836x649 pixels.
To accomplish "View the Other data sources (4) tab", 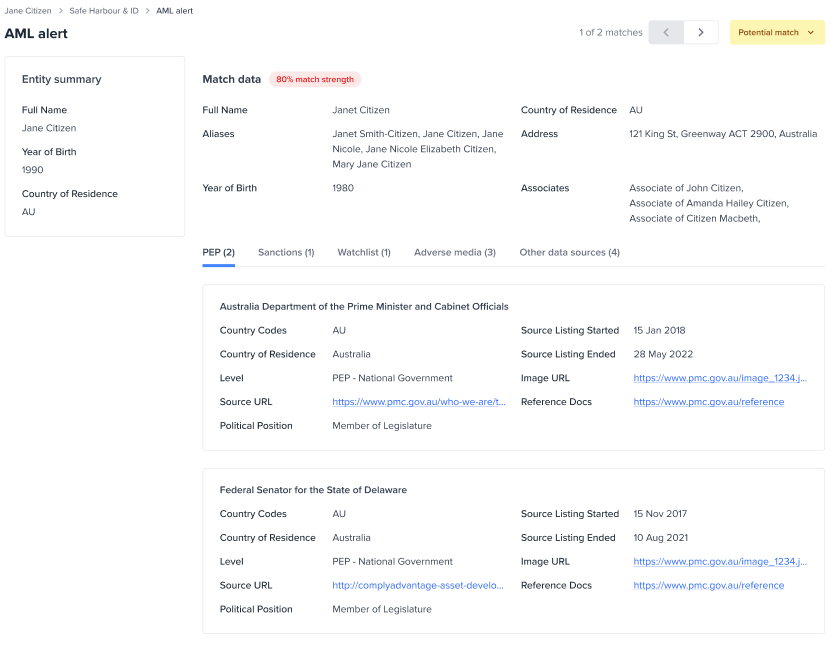I will [x=569, y=252].
